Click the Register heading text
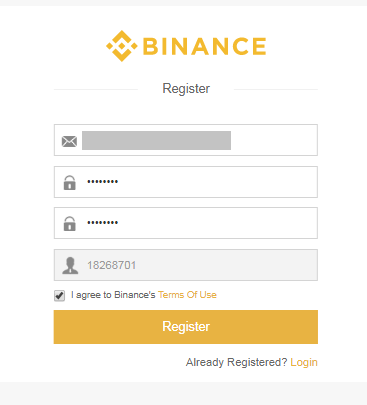 (x=186, y=89)
